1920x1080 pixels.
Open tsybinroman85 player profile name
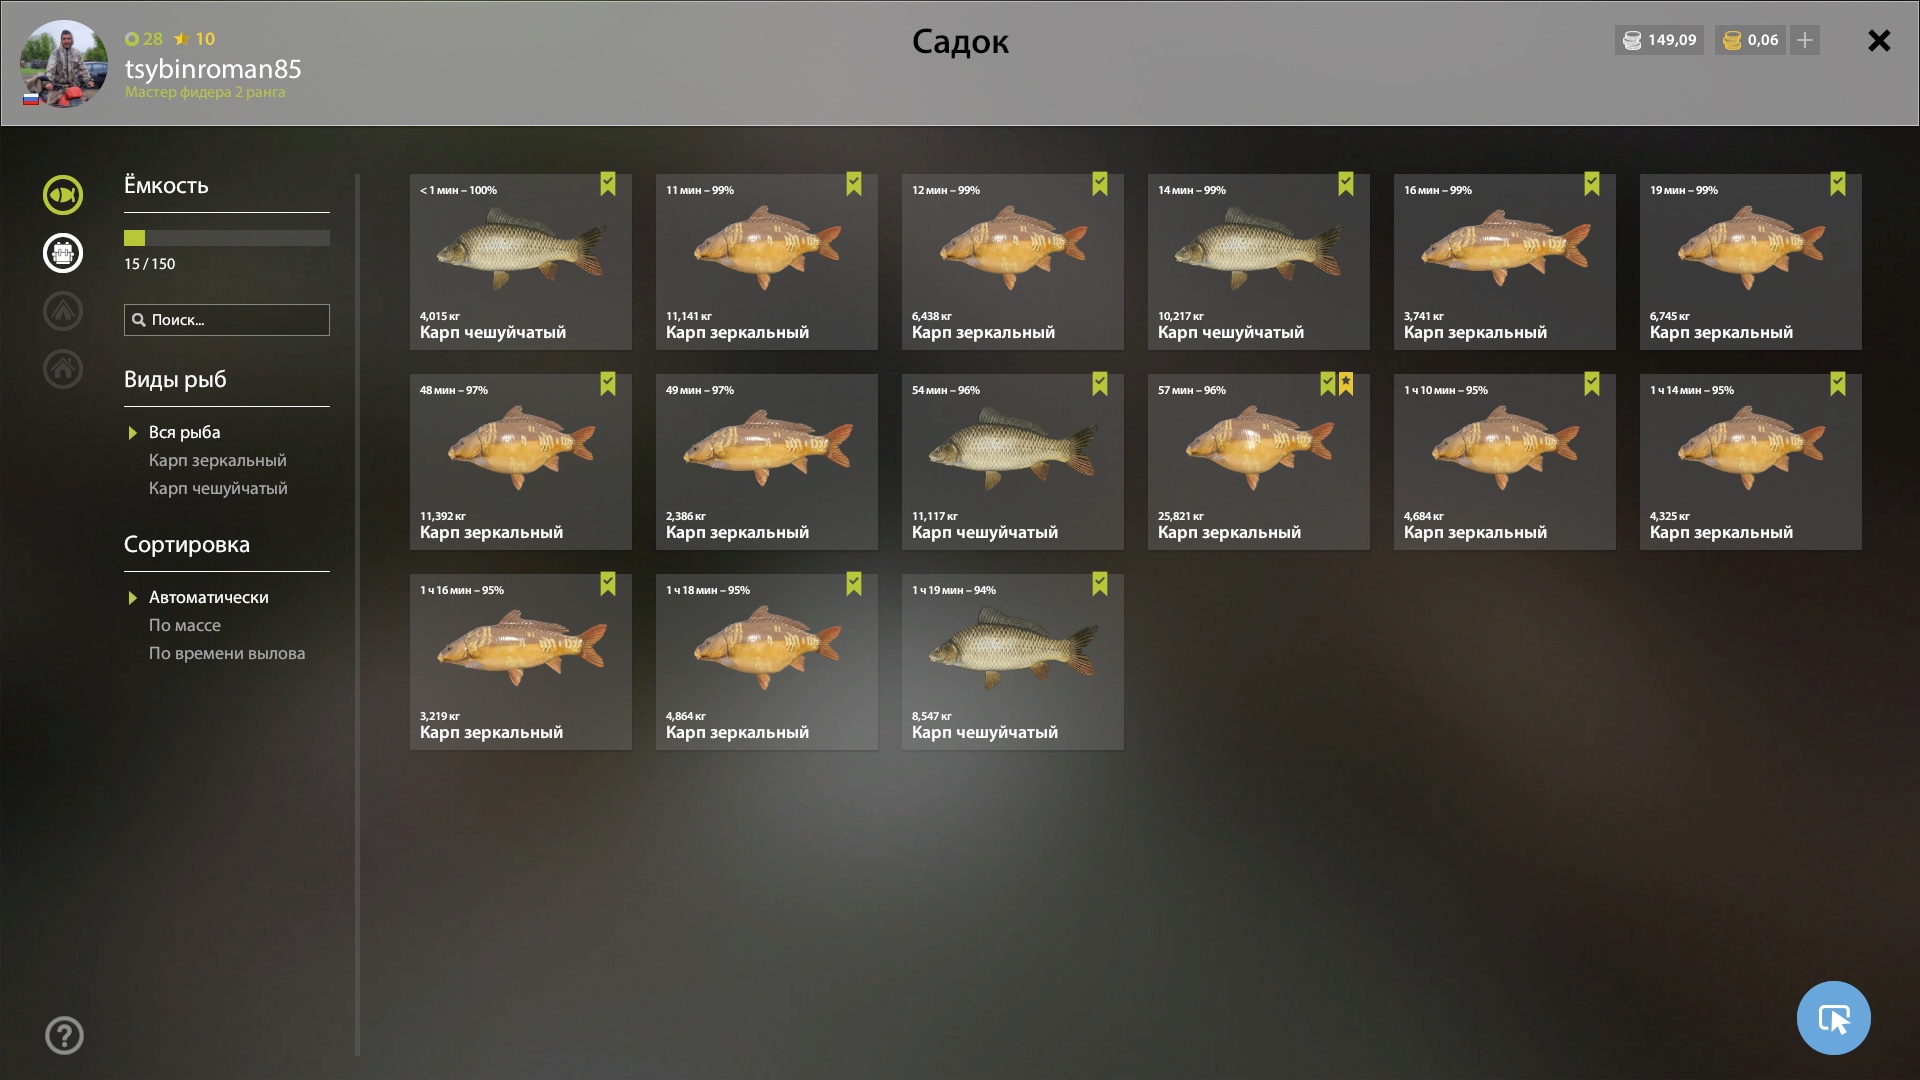[213, 68]
